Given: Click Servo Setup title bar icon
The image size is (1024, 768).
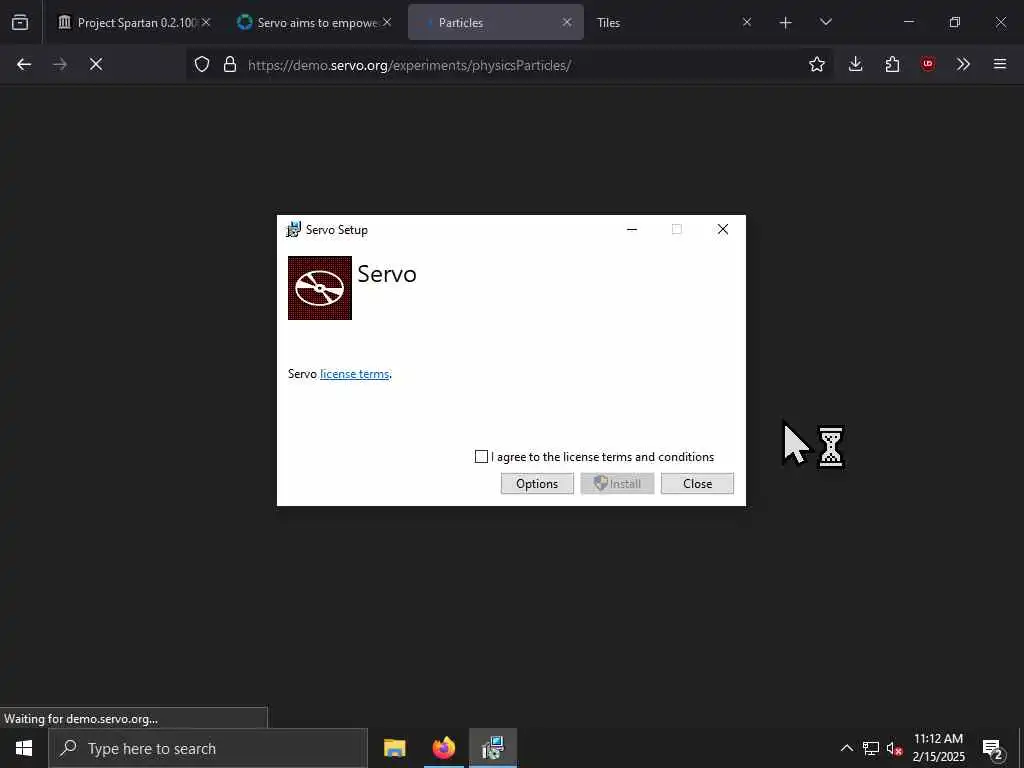Looking at the screenshot, I should pyautogui.click(x=294, y=229).
